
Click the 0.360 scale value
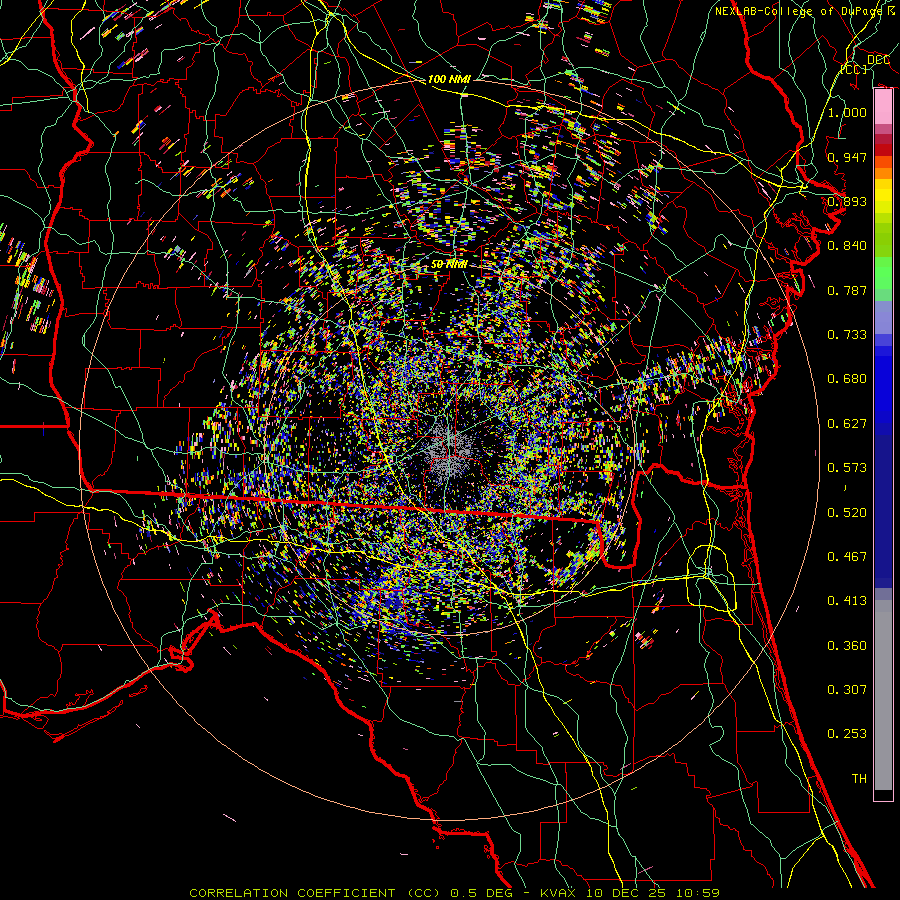pyautogui.click(x=847, y=645)
